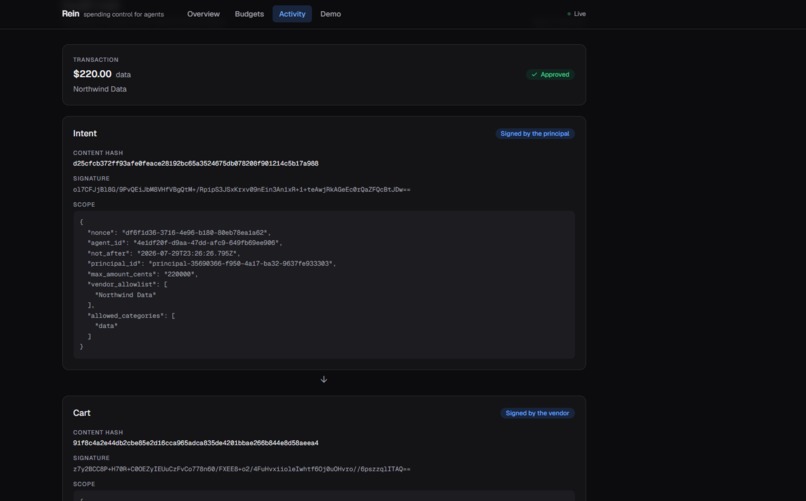
Task: Open the Overview tab
Action: pos(203,14)
